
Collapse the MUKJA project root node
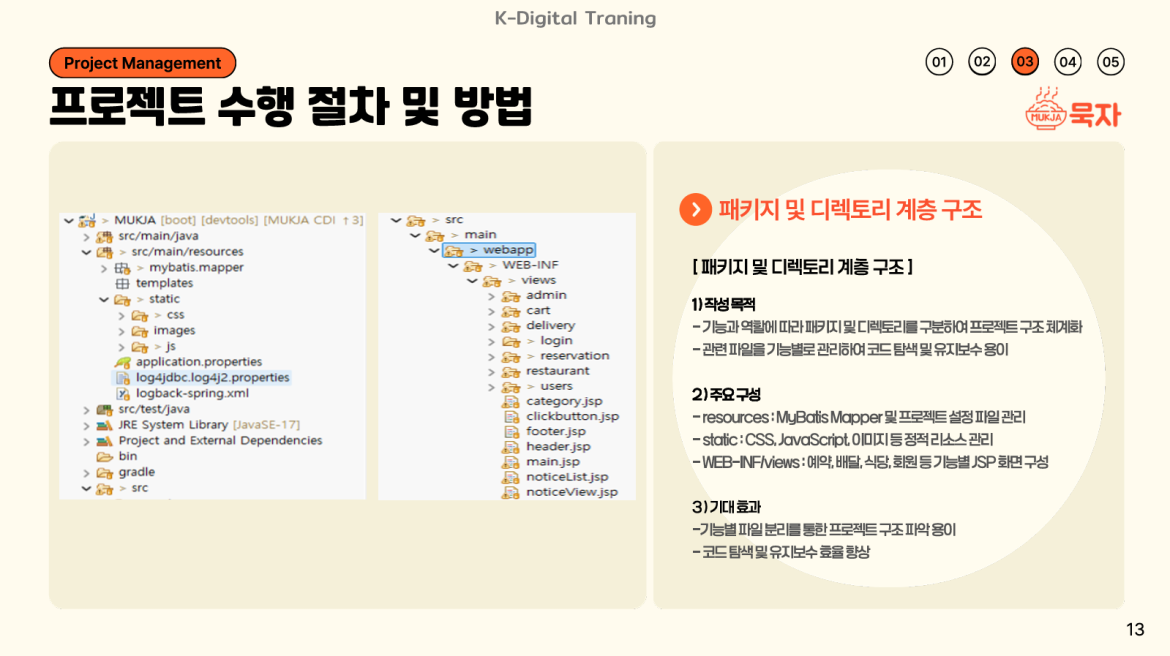[x=69, y=220]
